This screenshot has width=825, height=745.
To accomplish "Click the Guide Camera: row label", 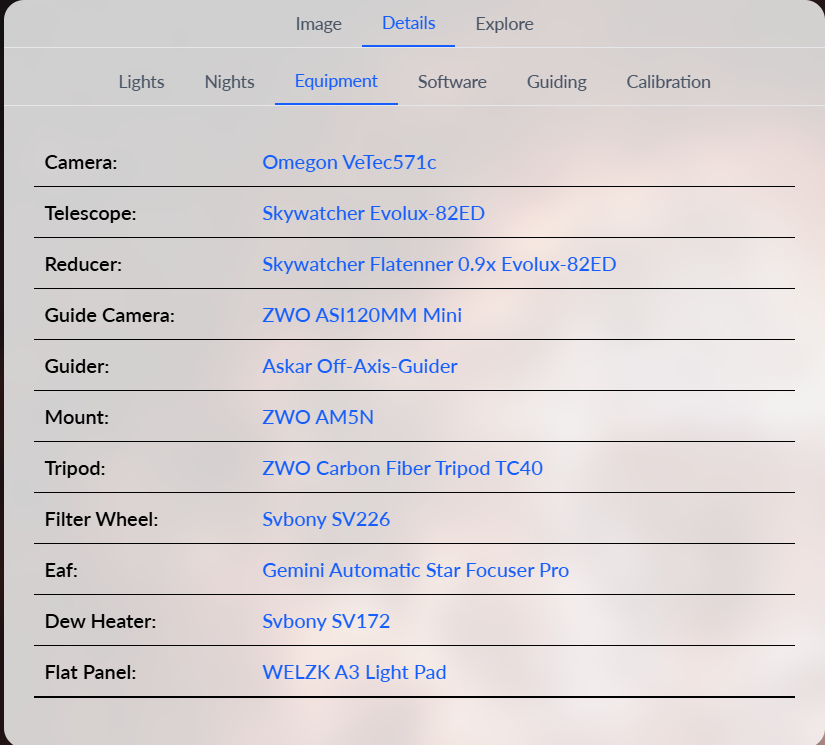I will [109, 315].
